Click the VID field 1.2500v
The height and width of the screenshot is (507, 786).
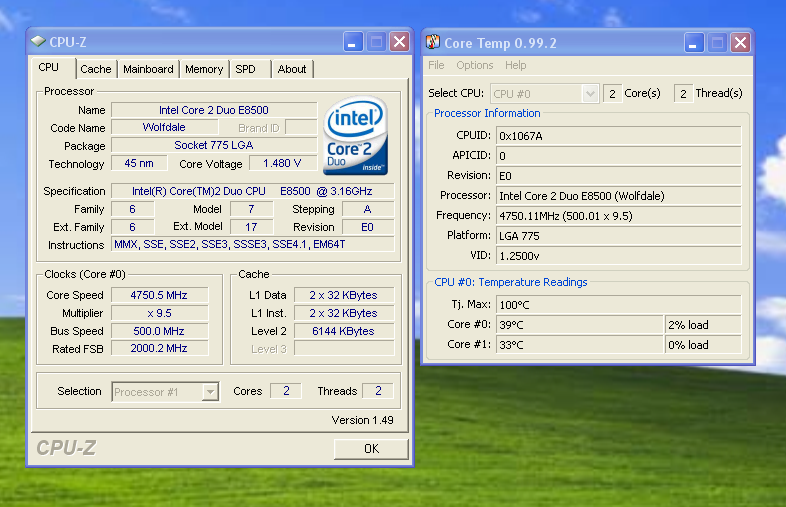pos(619,256)
